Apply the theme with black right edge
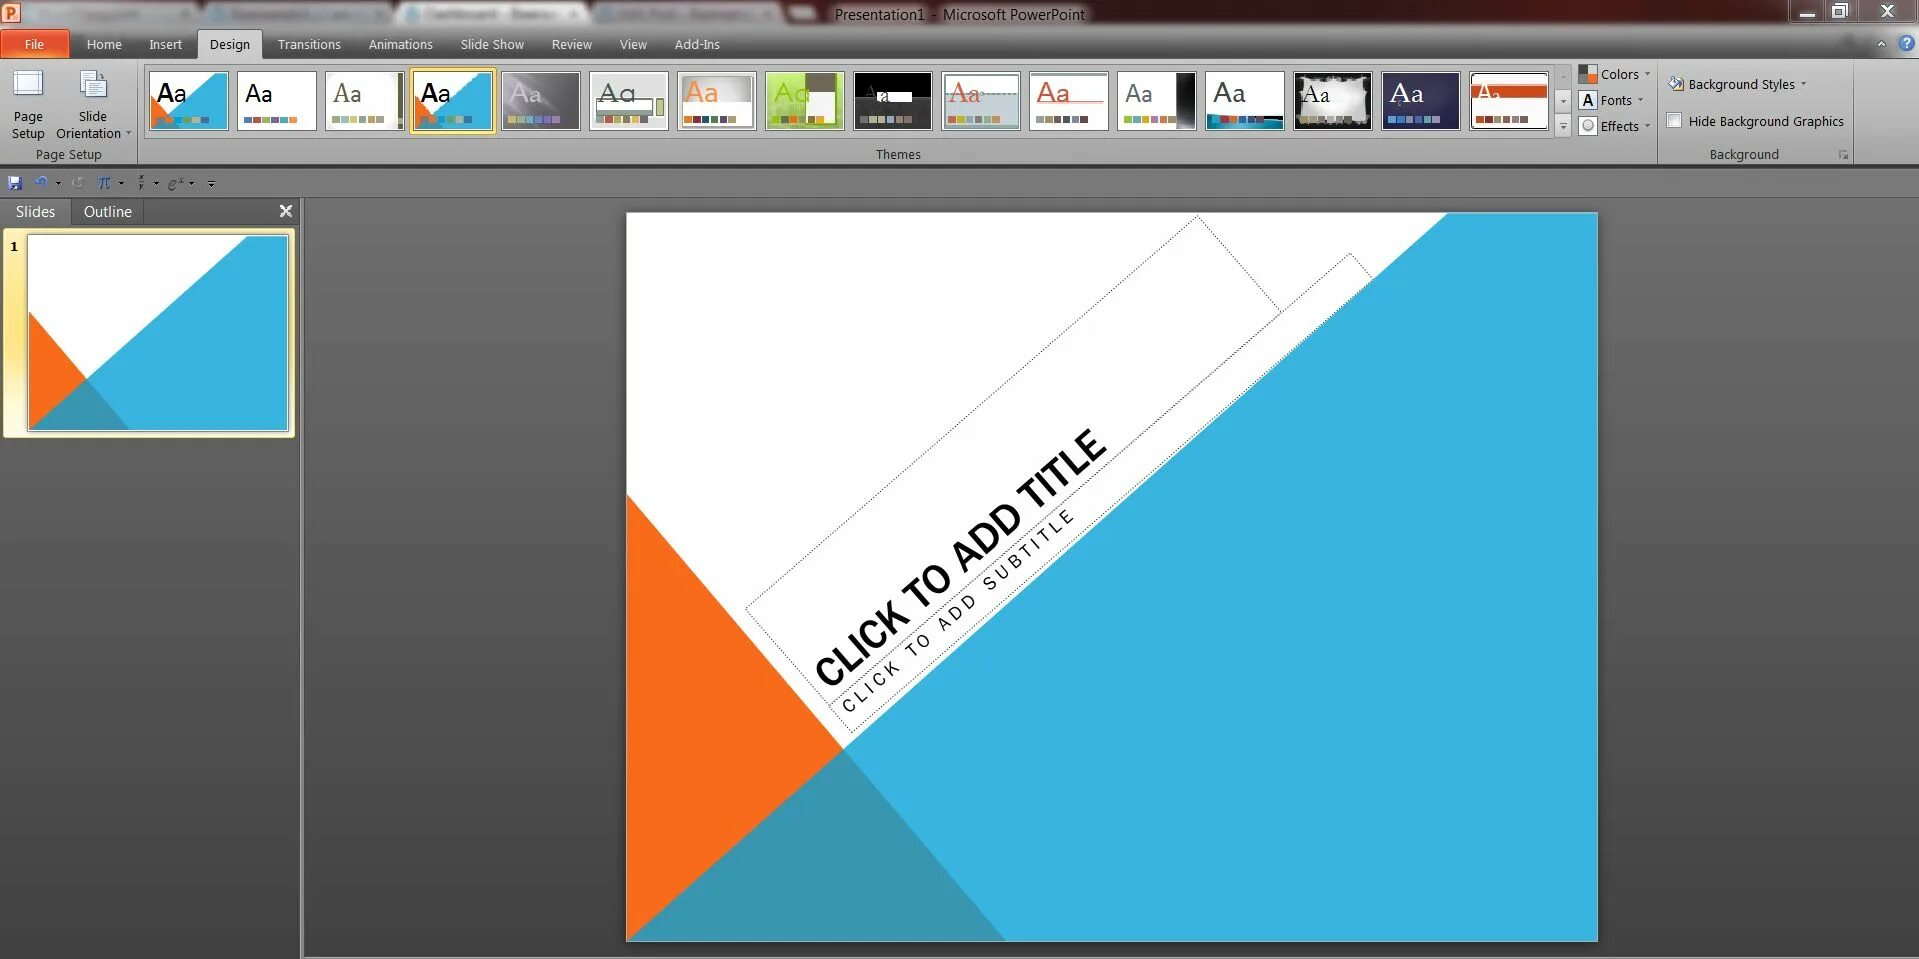The image size is (1919, 959). (1157, 101)
